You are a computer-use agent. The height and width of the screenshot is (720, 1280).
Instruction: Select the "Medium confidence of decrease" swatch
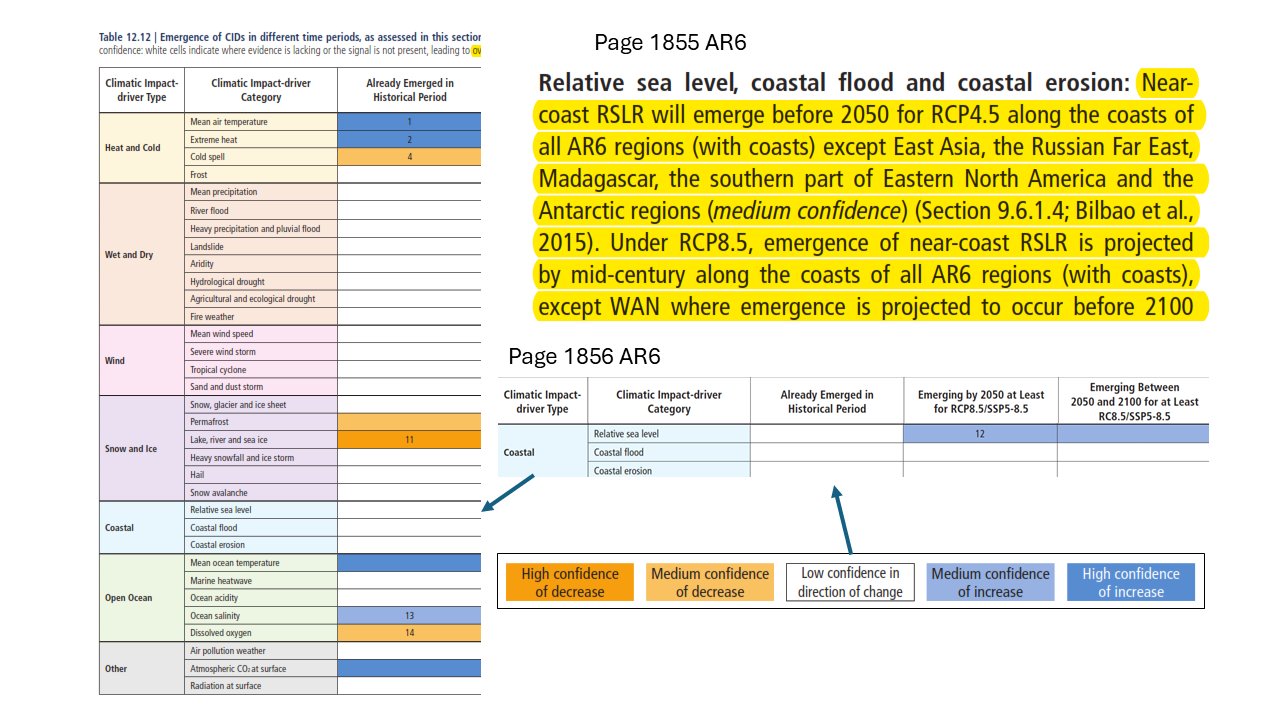pos(710,582)
